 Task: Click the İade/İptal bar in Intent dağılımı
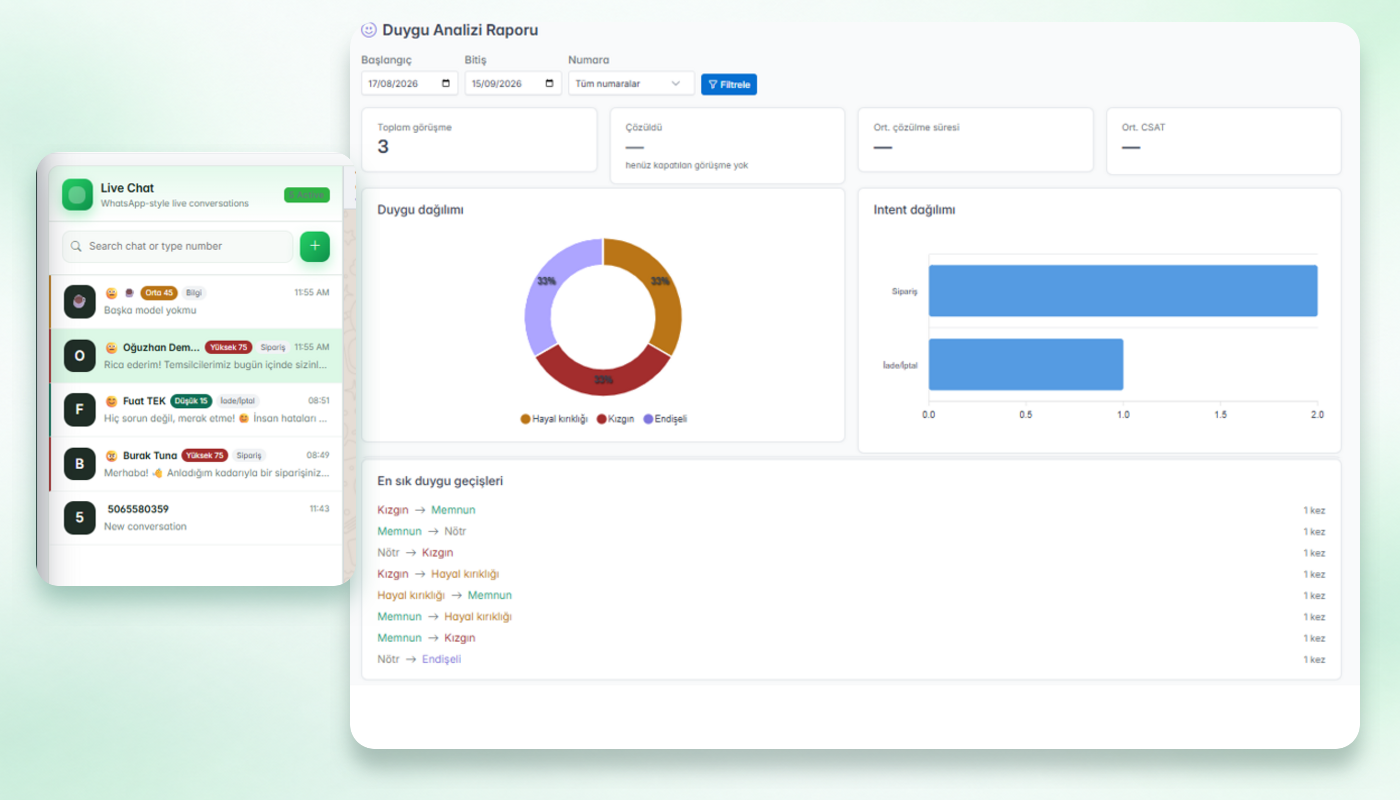point(1026,364)
